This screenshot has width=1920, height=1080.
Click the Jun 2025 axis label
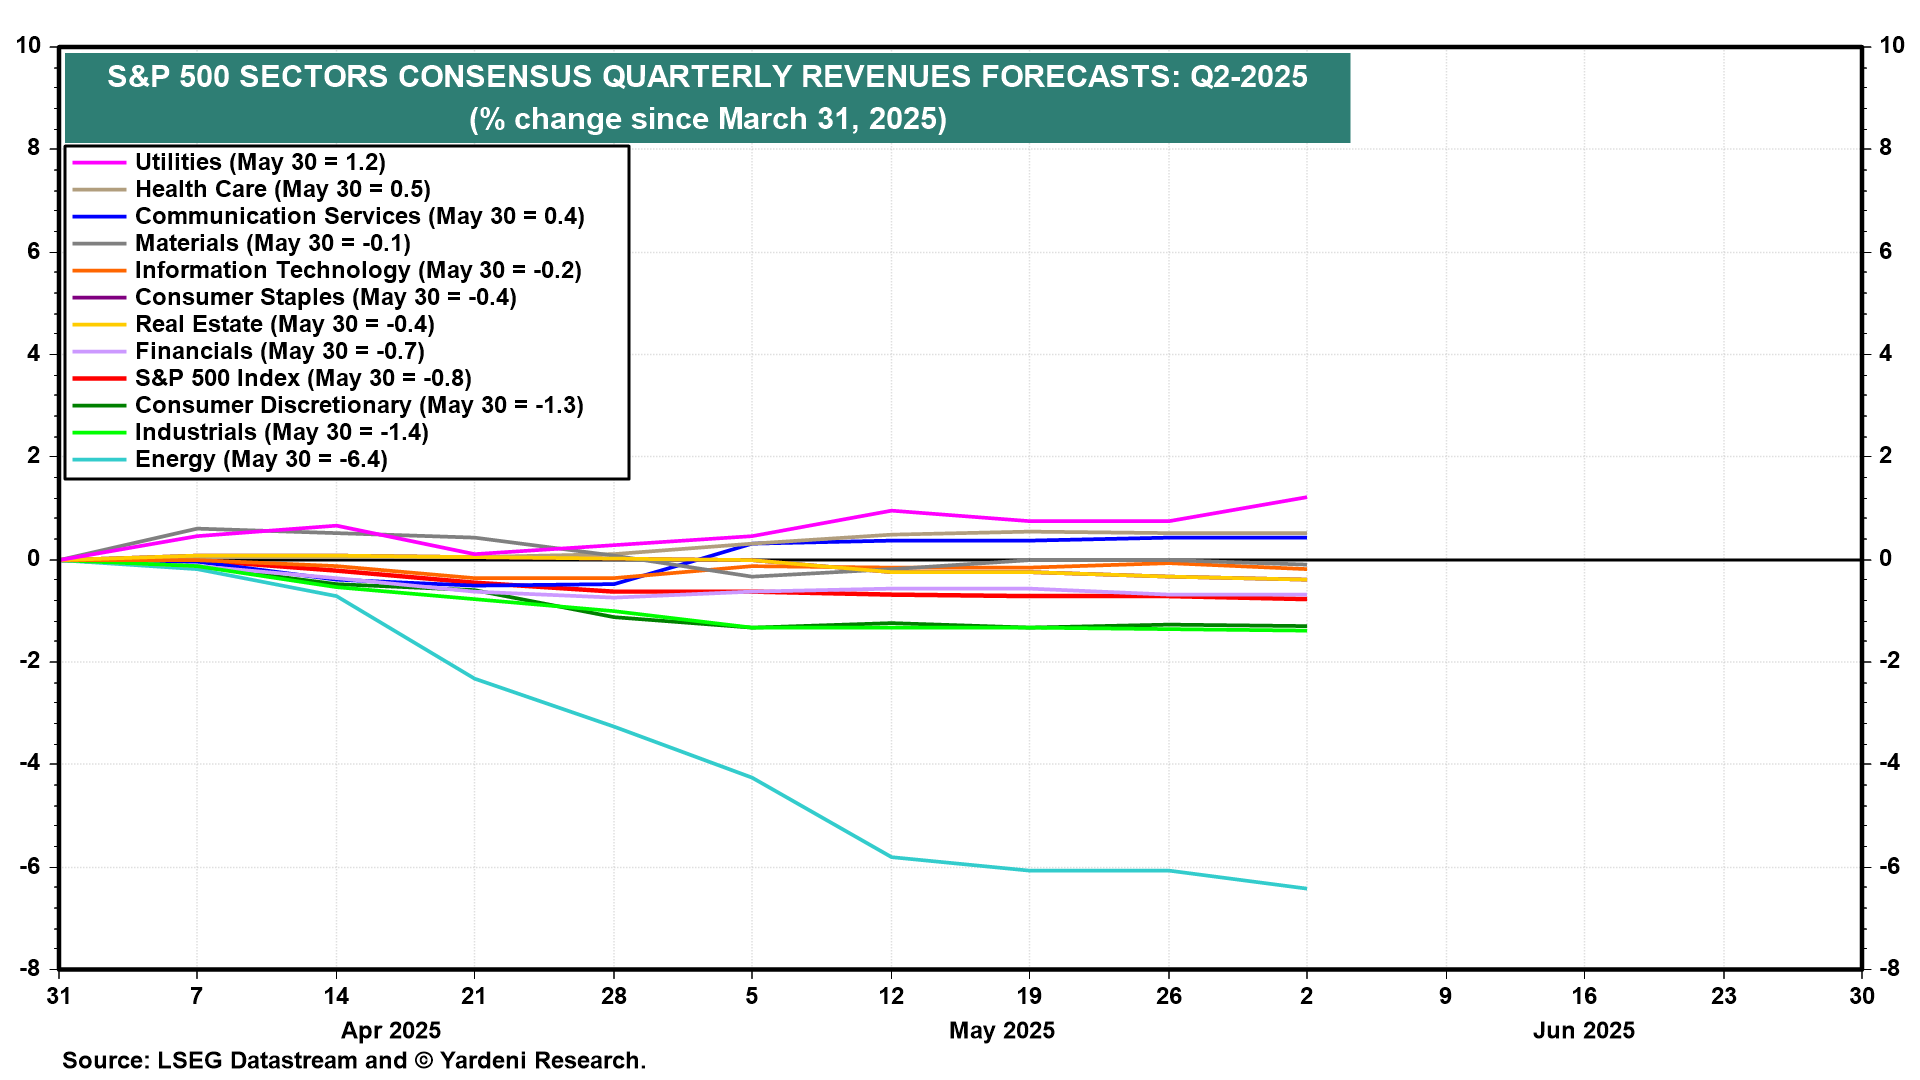pyautogui.click(x=1583, y=1031)
